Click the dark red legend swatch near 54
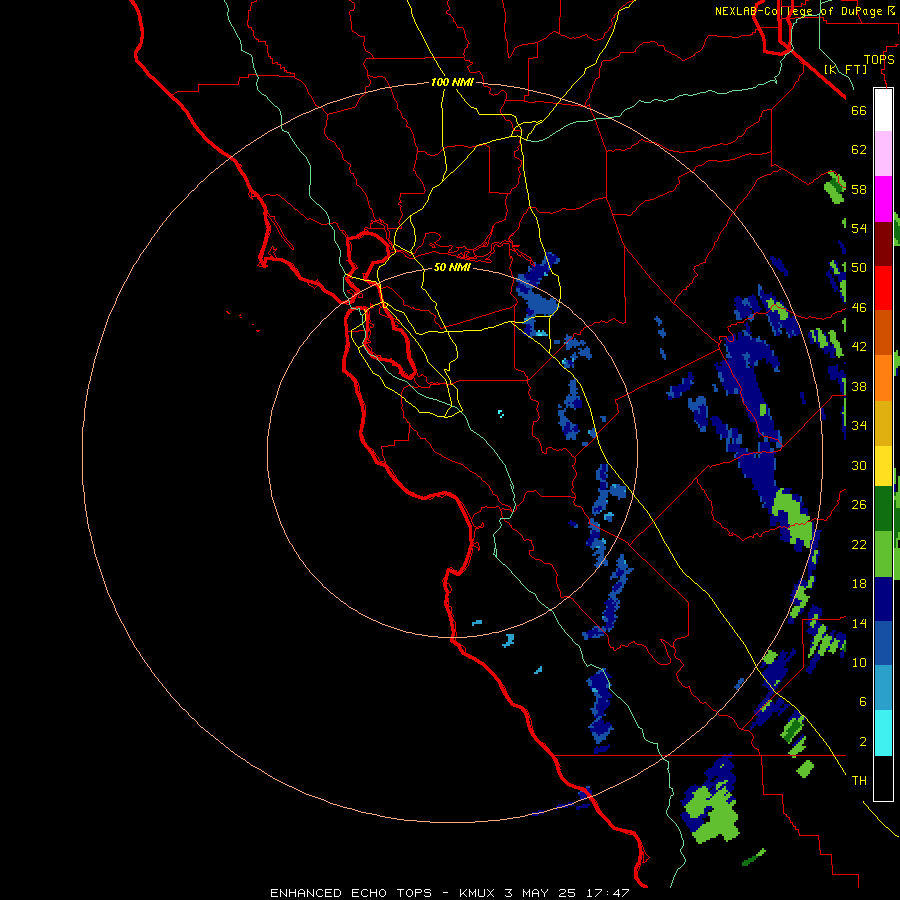Viewport: 900px width, 900px height. 883,243
